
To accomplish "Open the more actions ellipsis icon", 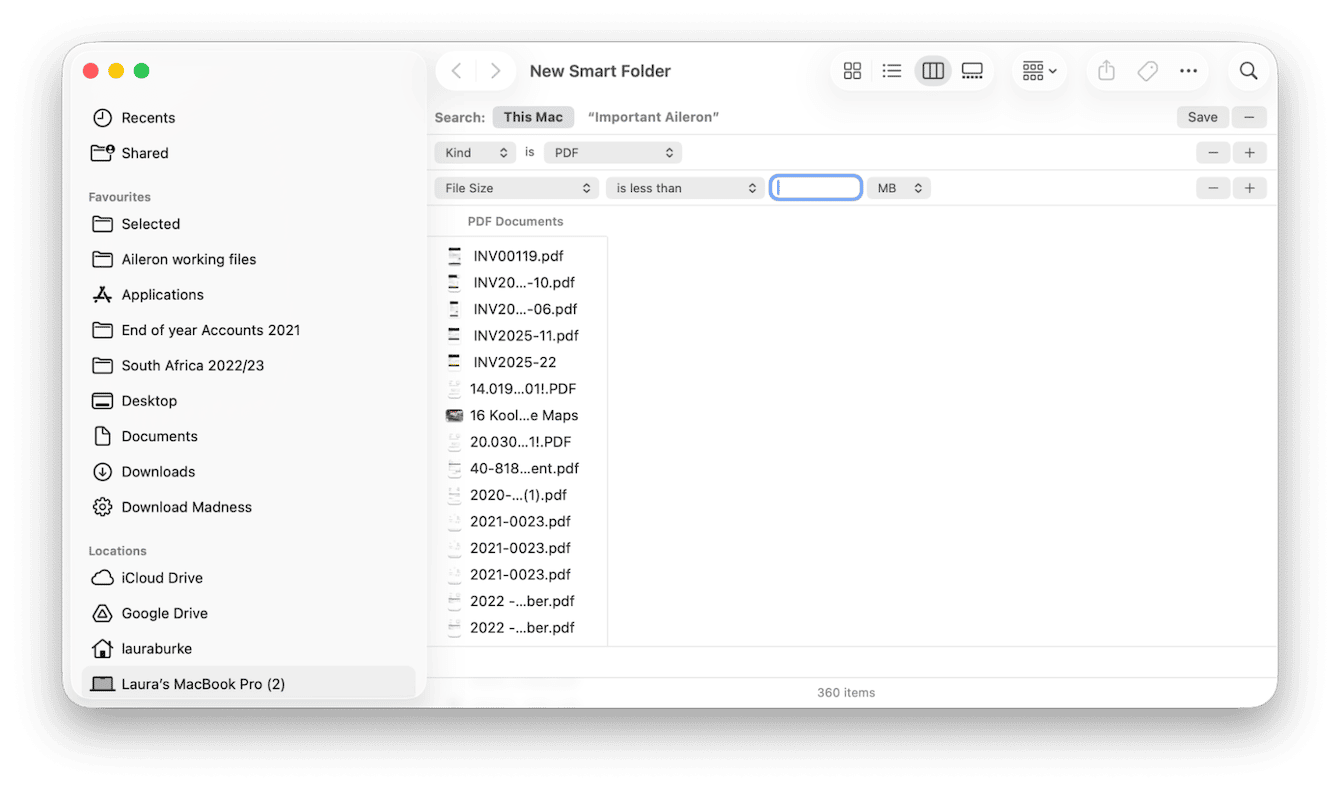I will 1188,70.
